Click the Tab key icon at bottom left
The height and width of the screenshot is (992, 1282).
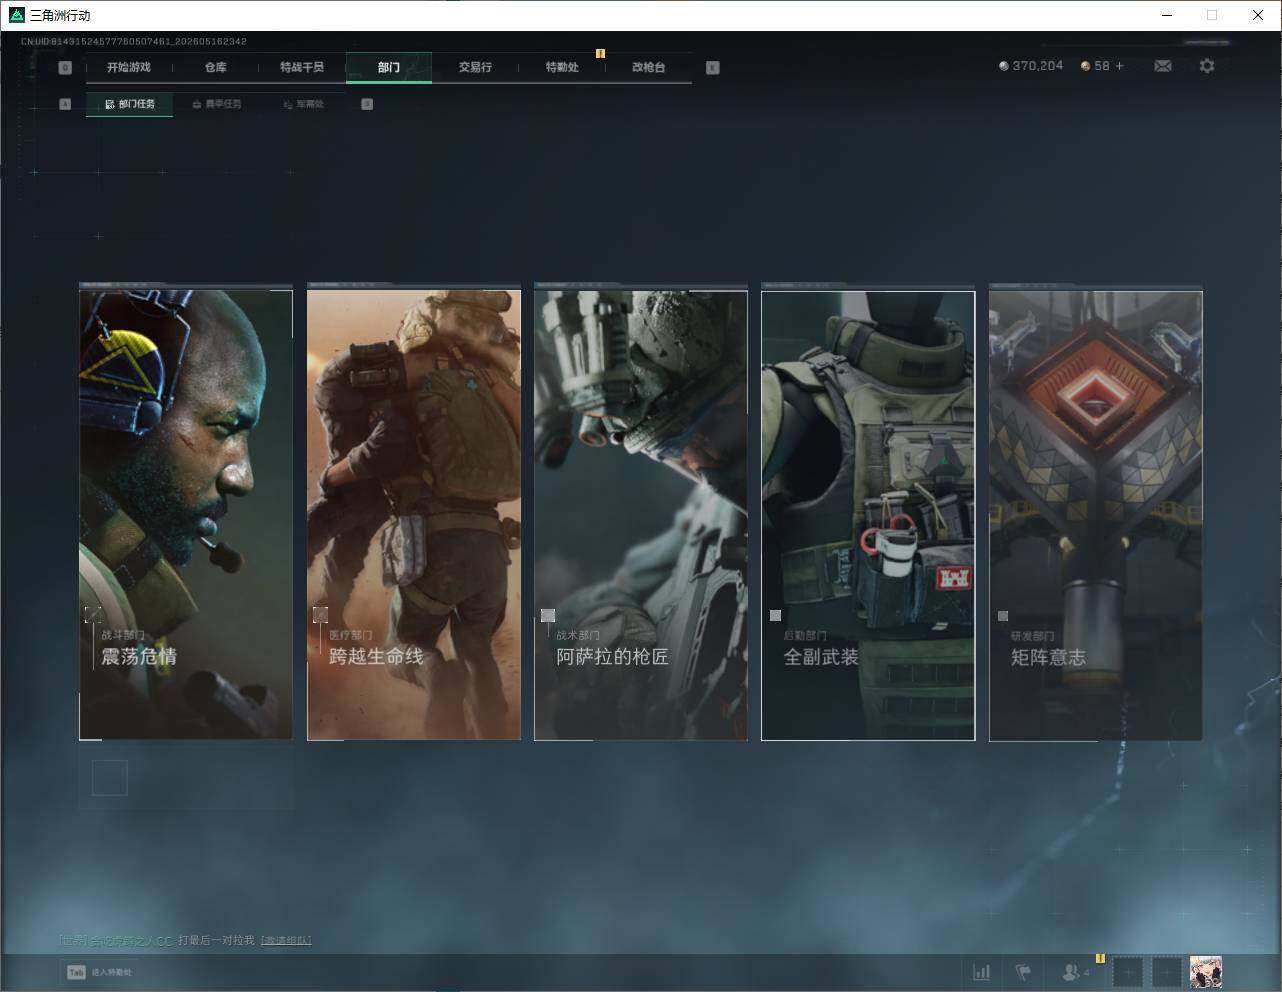[76, 972]
